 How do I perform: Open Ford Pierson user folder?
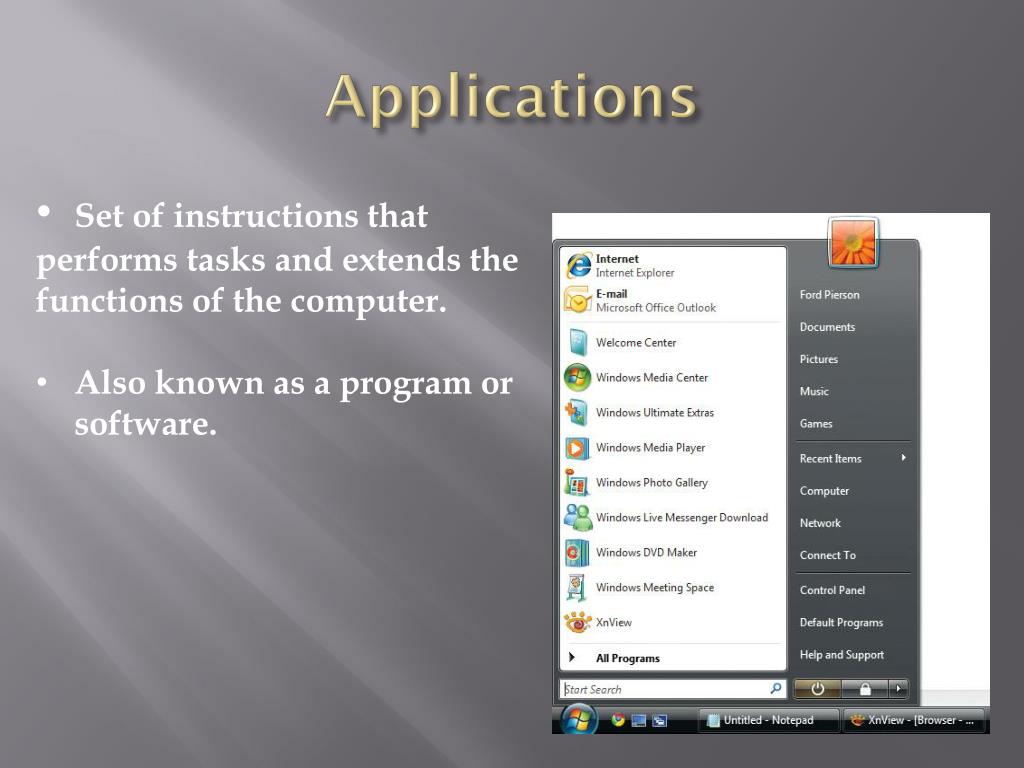[829, 295]
